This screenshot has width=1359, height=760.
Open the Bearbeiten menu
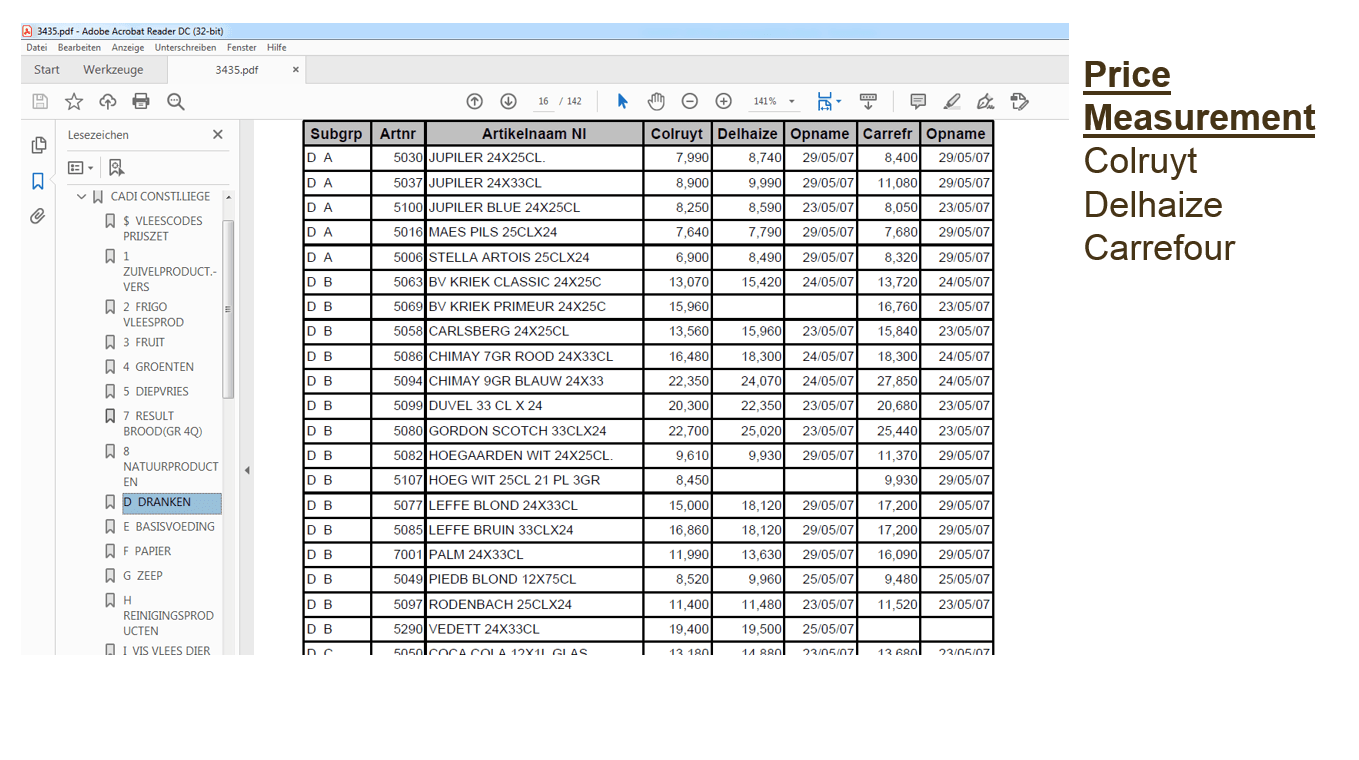point(79,47)
